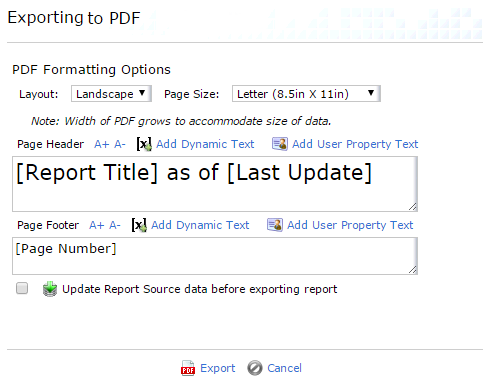488x387 pixels.
Task: Focus the Page Footer text area with [Page Number]
Action: pos(215,256)
